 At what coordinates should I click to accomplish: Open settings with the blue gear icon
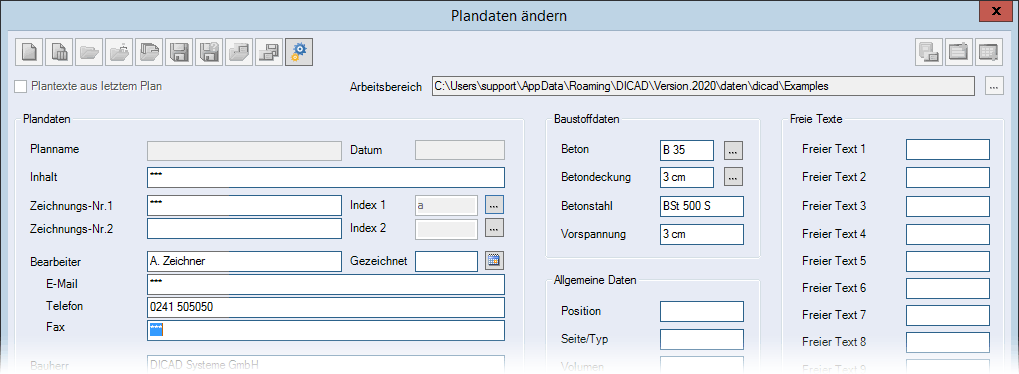(299, 52)
